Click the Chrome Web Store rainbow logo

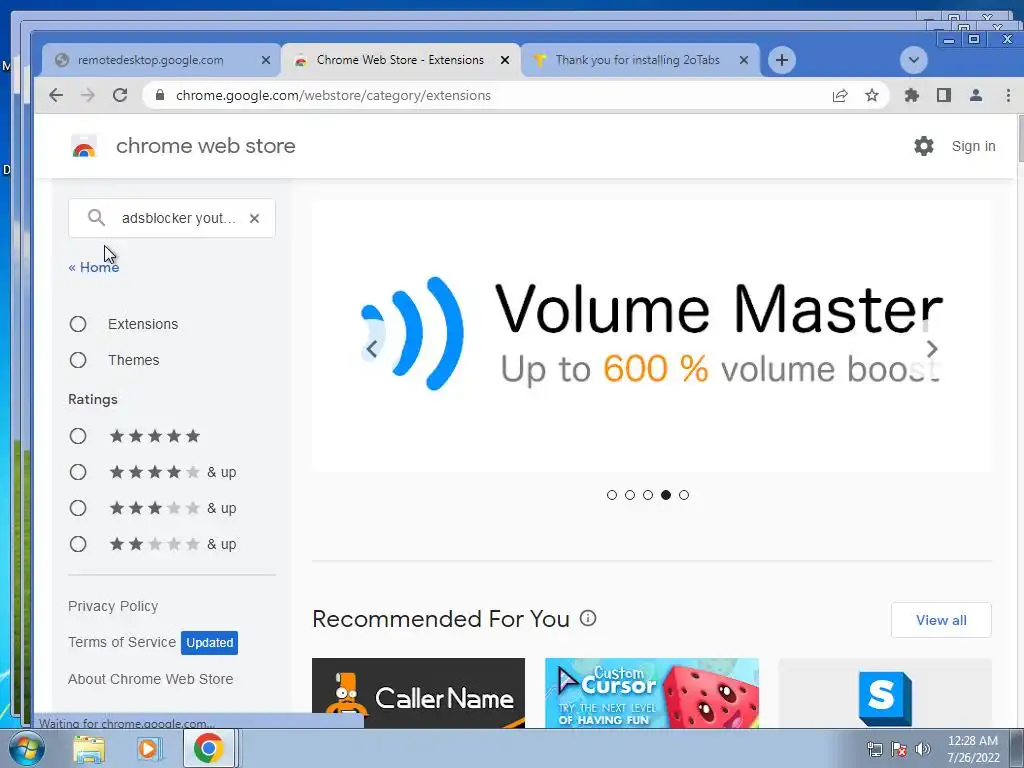(84, 146)
